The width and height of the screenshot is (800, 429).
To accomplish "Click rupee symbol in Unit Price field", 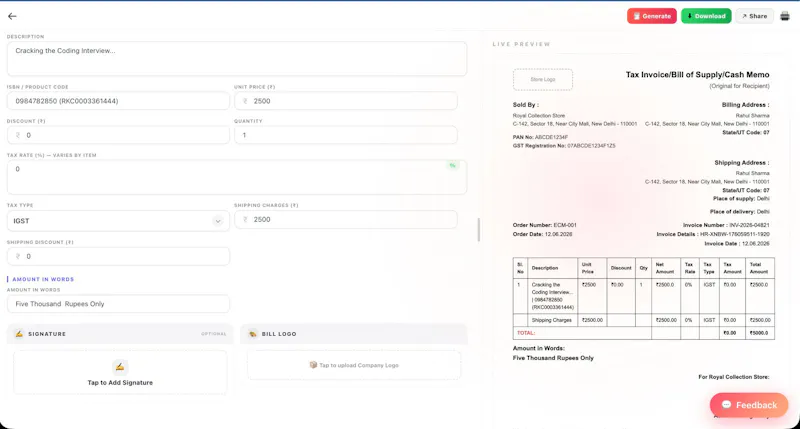I will (245, 101).
